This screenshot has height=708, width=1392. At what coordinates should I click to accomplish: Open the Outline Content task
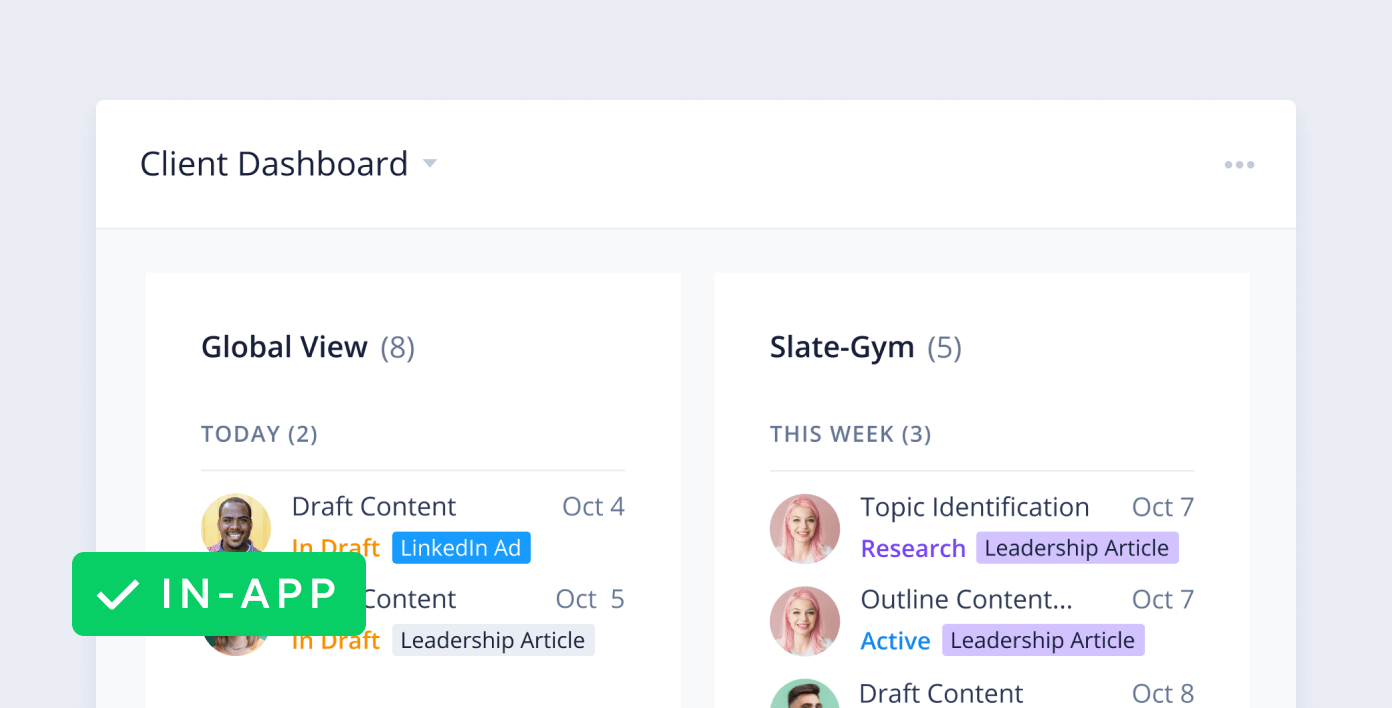pyautogui.click(x=966, y=599)
